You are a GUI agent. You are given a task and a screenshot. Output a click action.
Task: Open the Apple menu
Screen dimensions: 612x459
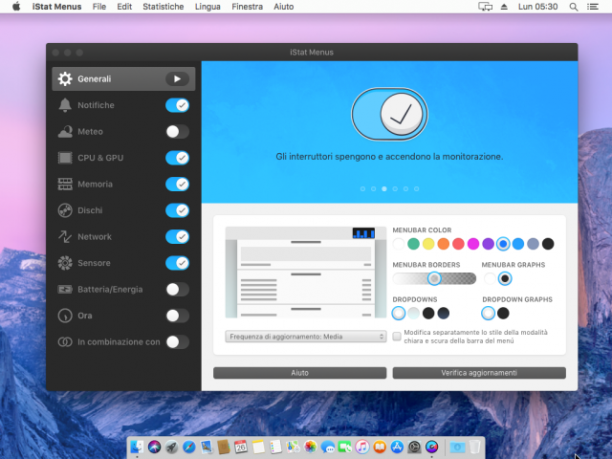click(x=16, y=7)
